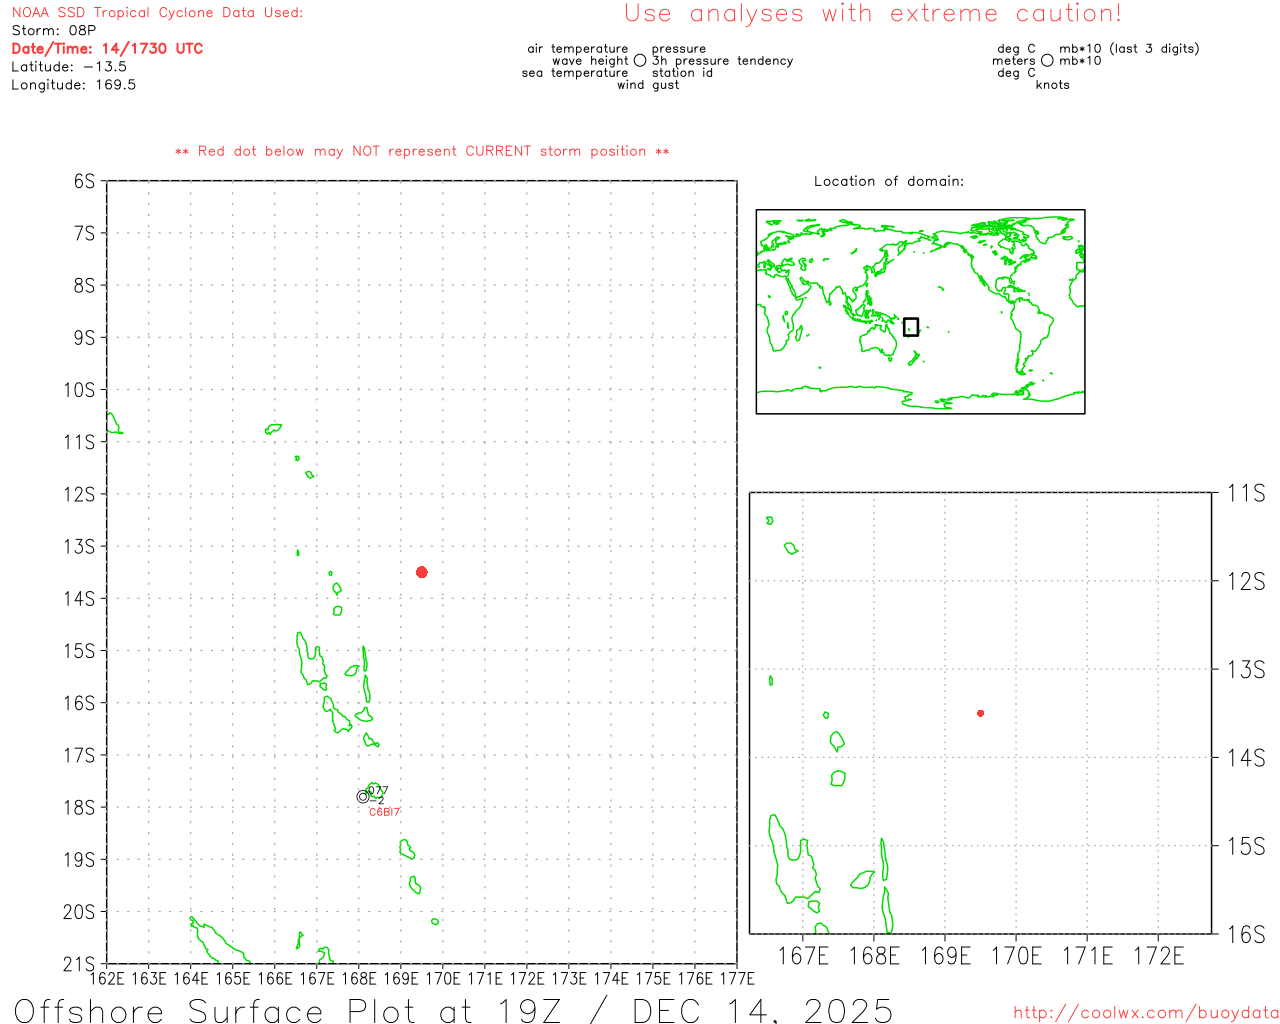Click the 'NOAA SSD Tropical Cyclone Data Used:' heading
Viewport: 1280px width, 1024px height.
pos(157,13)
